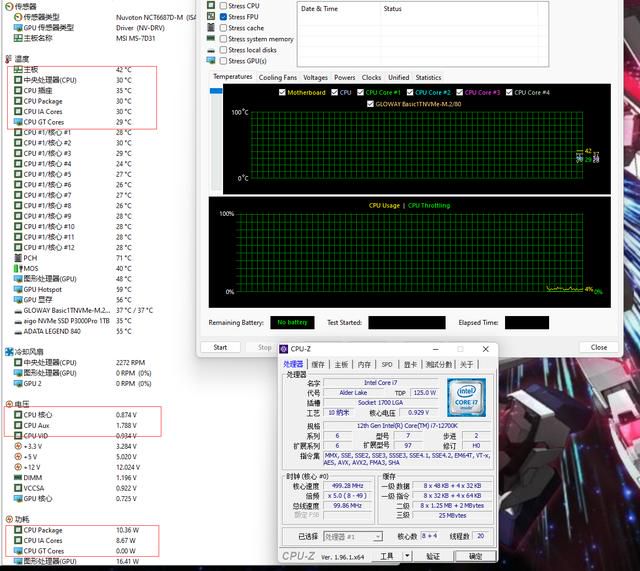
Task: Click the GPU Hotspot monitor icon
Action: 18,289
